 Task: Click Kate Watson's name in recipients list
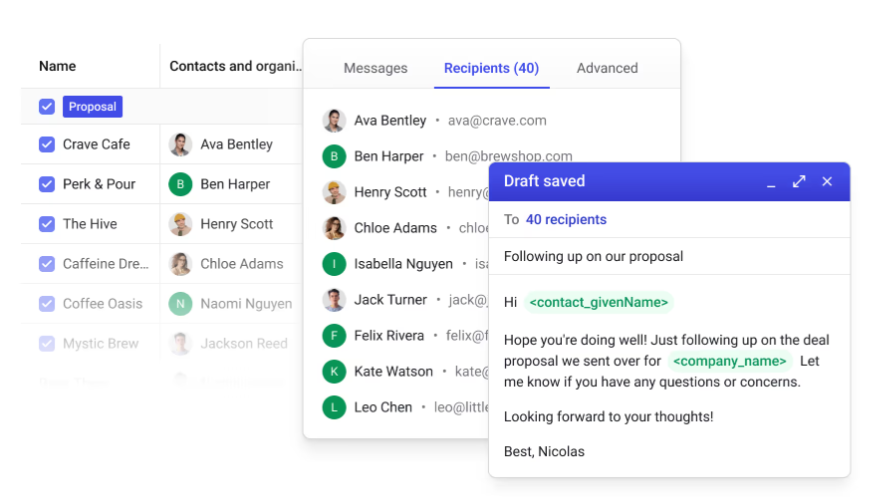393,372
